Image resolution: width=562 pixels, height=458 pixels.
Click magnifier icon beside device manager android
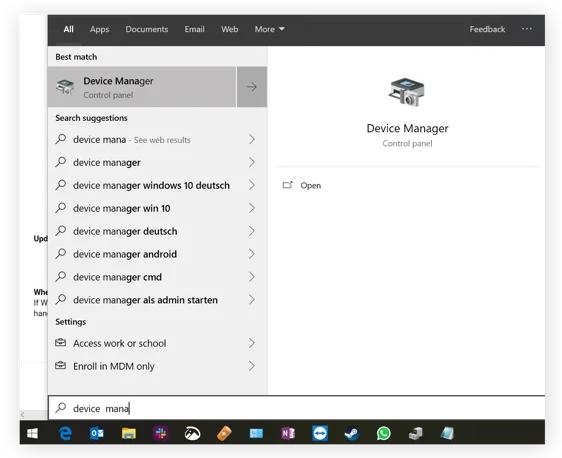pyautogui.click(x=61, y=253)
